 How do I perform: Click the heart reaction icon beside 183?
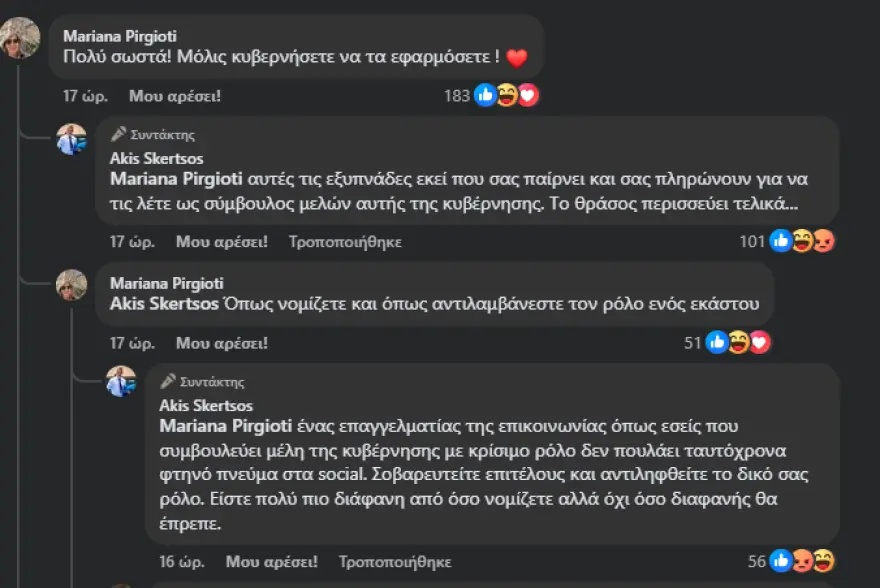click(x=528, y=95)
